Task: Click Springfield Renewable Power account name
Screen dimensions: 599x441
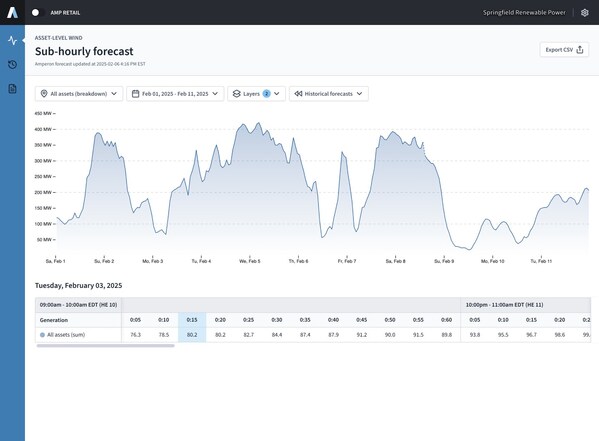Action: (524, 13)
